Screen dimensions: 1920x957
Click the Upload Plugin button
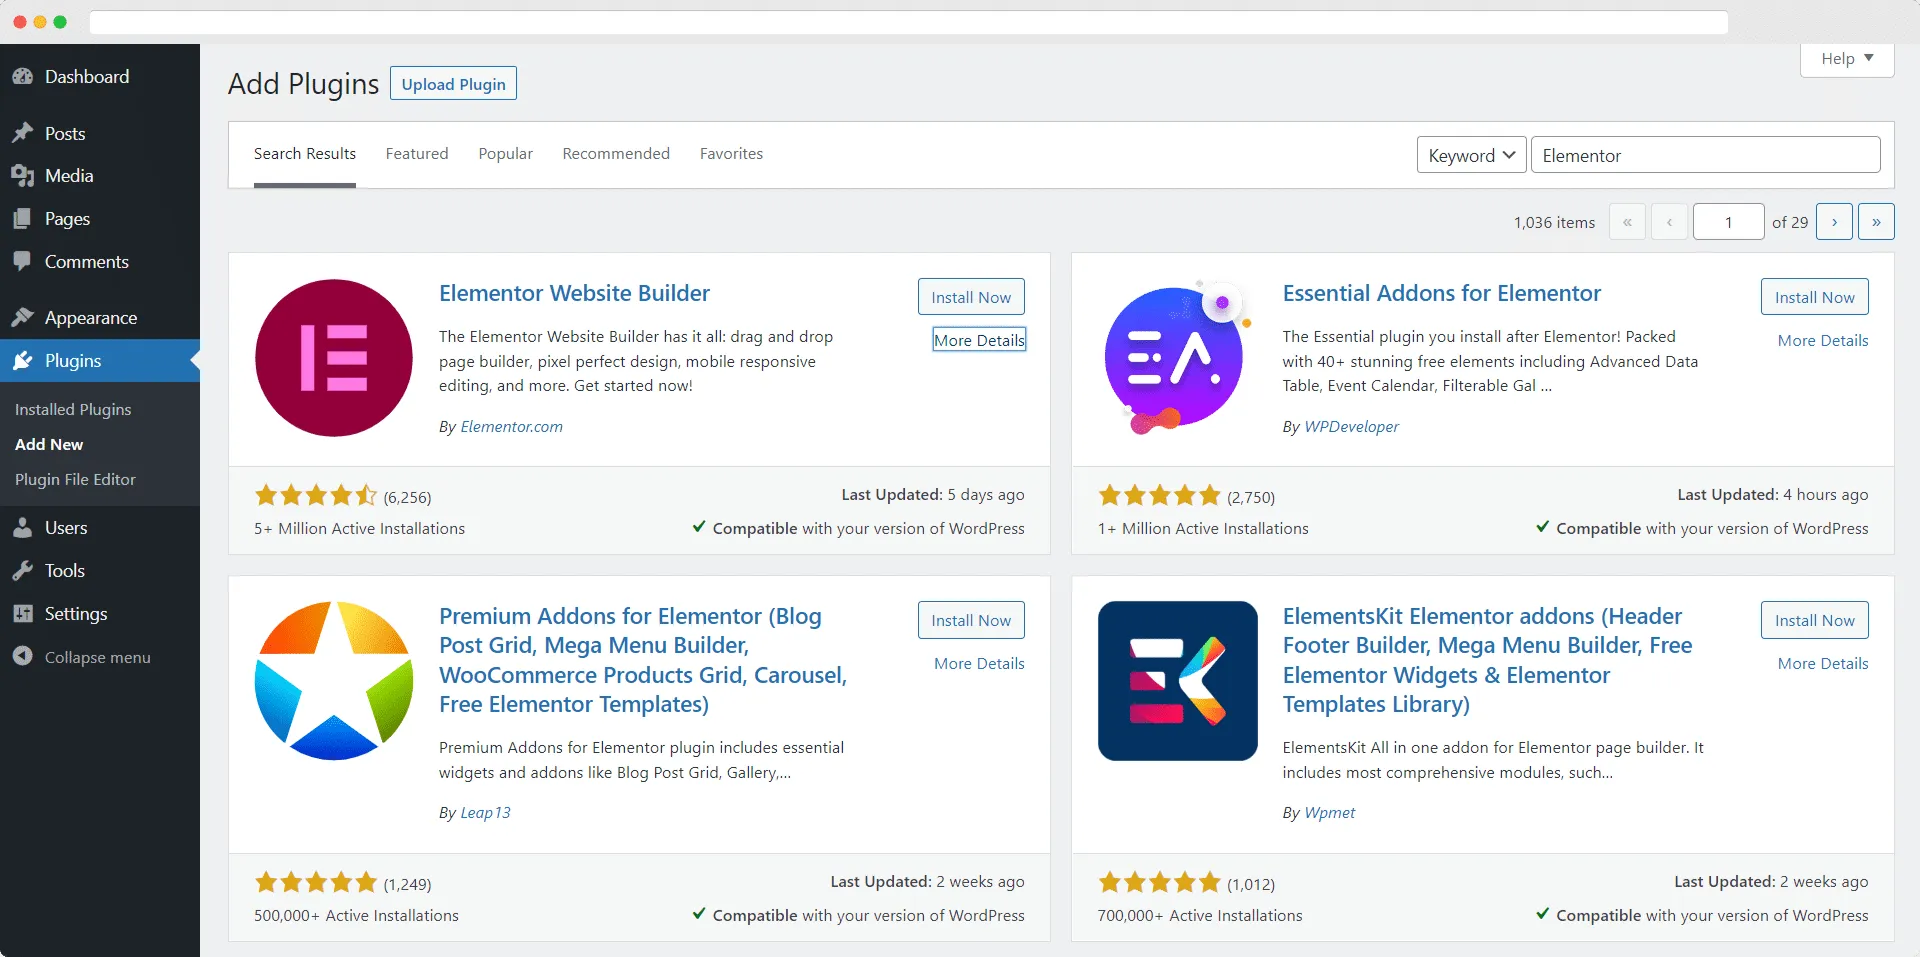click(452, 83)
